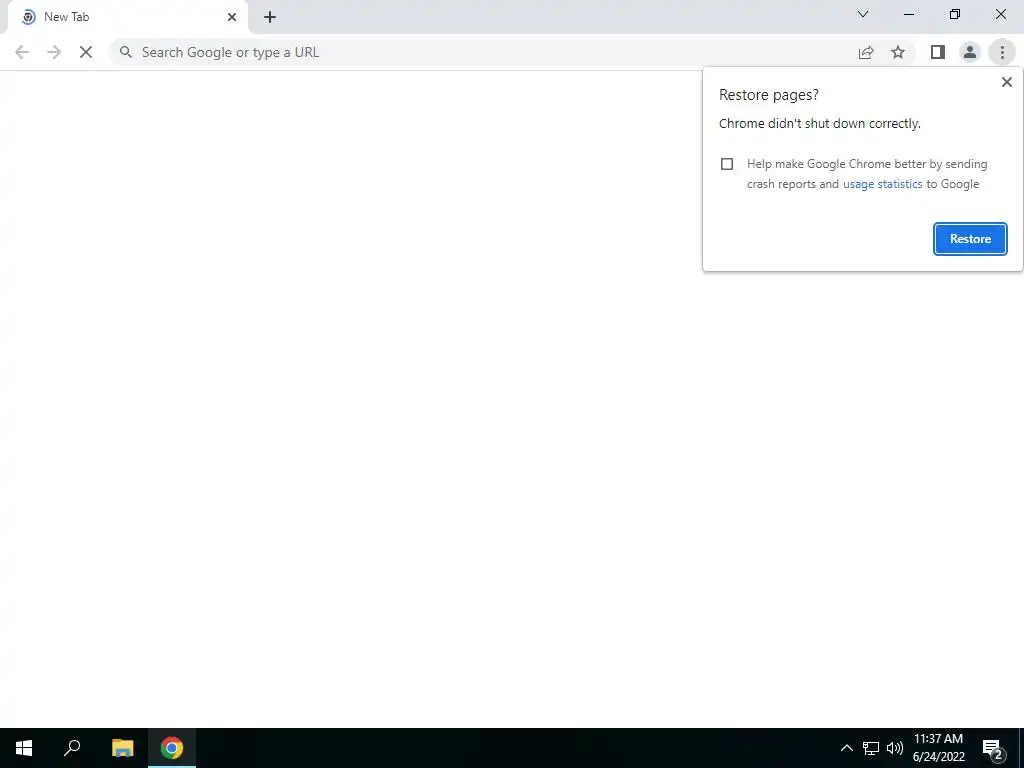Image resolution: width=1024 pixels, height=768 pixels.
Task: Open the Action Center notifications icon
Action: tap(993, 748)
